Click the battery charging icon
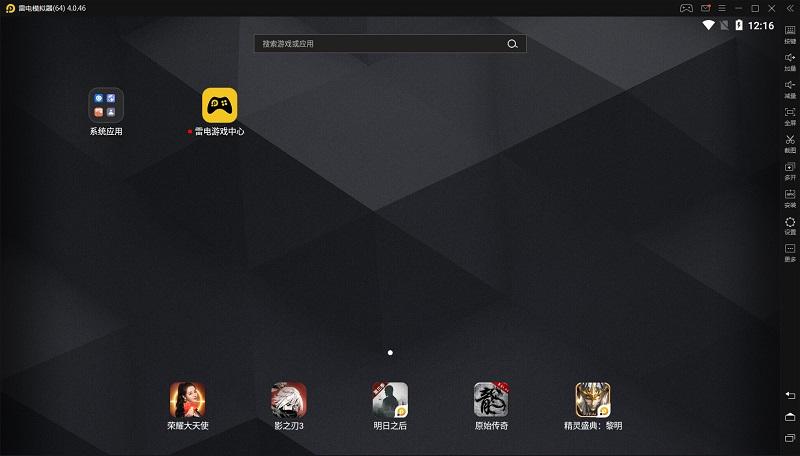 pyautogui.click(x=739, y=25)
